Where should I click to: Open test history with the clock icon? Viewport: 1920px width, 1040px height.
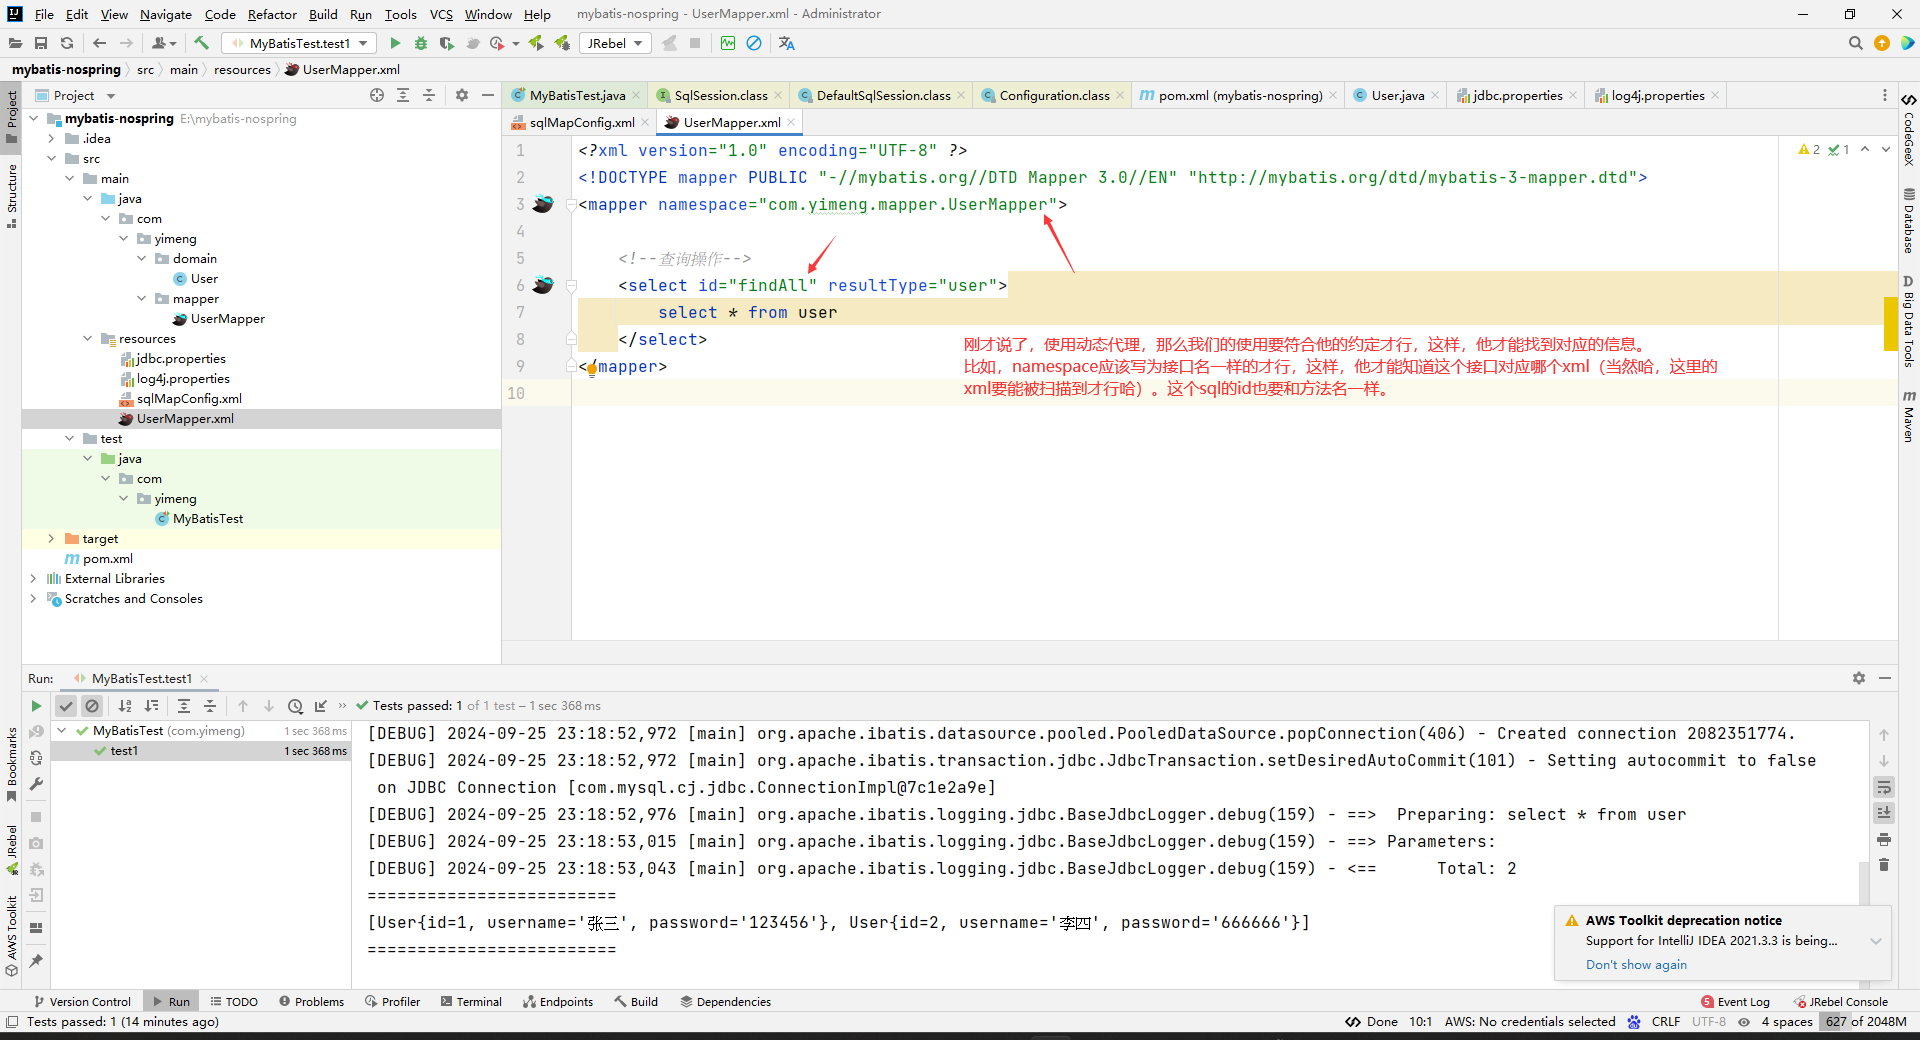click(295, 706)
